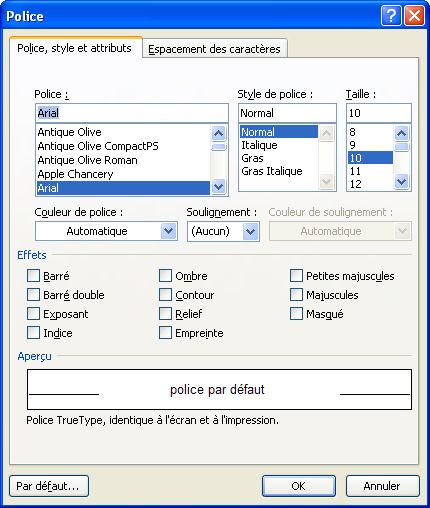The height and width of the screenshot is (508, 430).
Task: Click the Taille size input field
Action: (379, 113)
